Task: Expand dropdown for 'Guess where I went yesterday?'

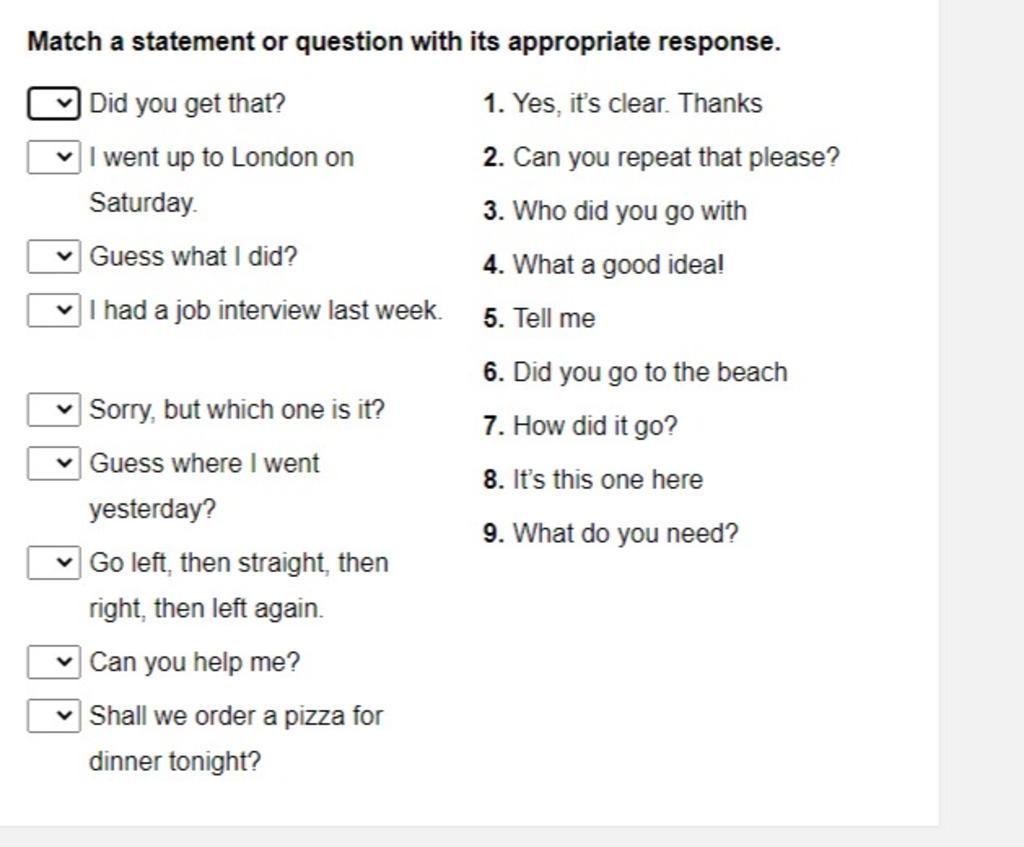Action: tap(54, 463)
